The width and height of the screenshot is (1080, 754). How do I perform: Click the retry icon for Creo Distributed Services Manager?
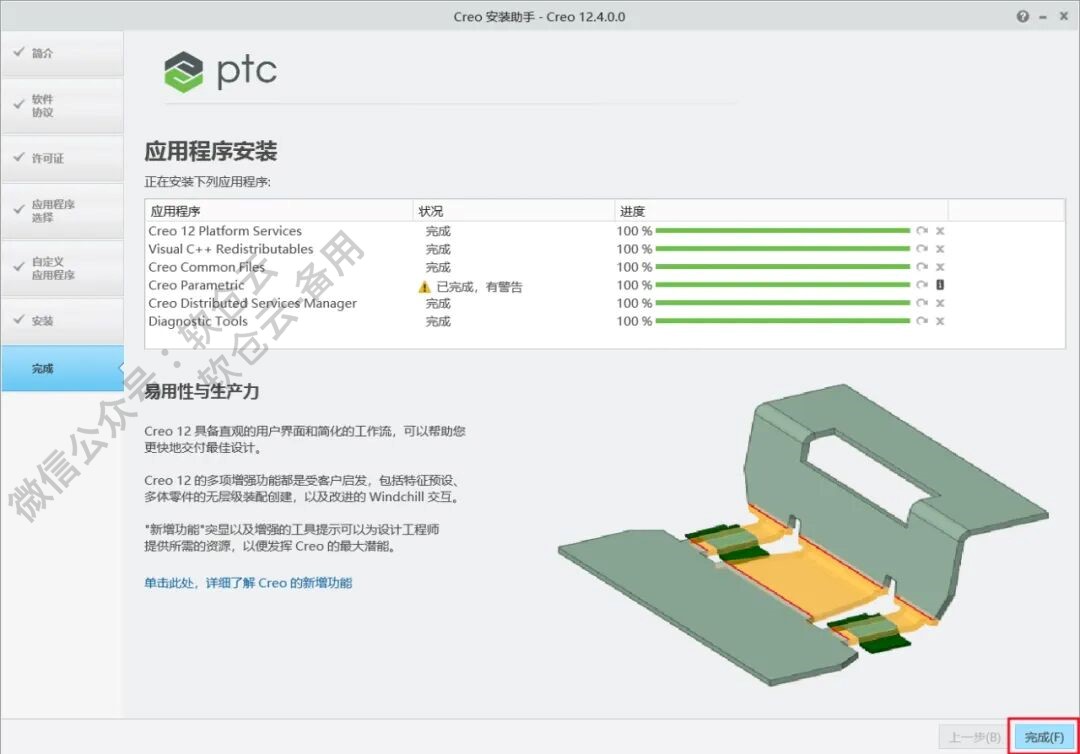pyautogui.click(x=922, y=303)
